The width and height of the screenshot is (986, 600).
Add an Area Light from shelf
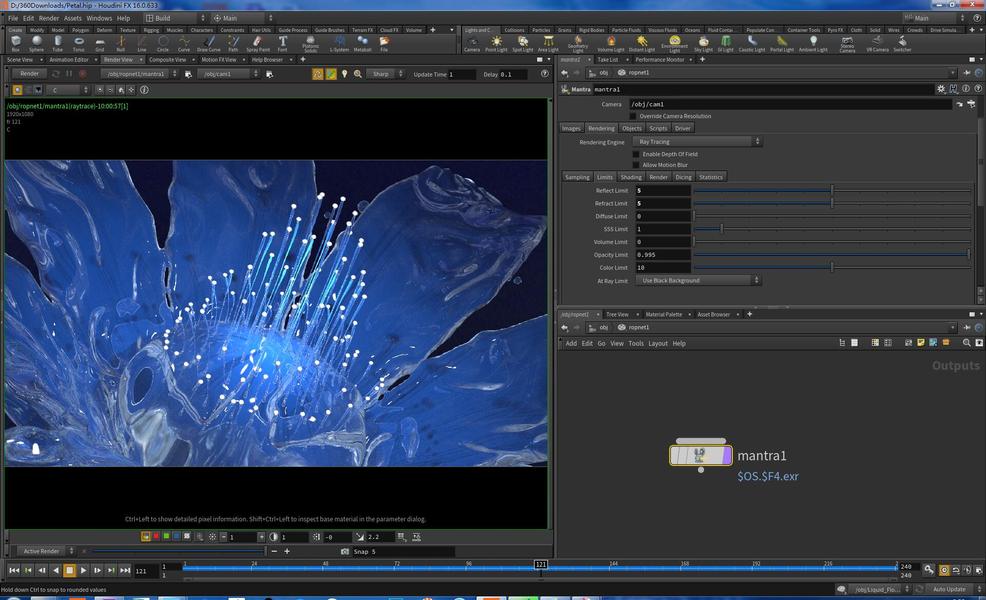548,43
